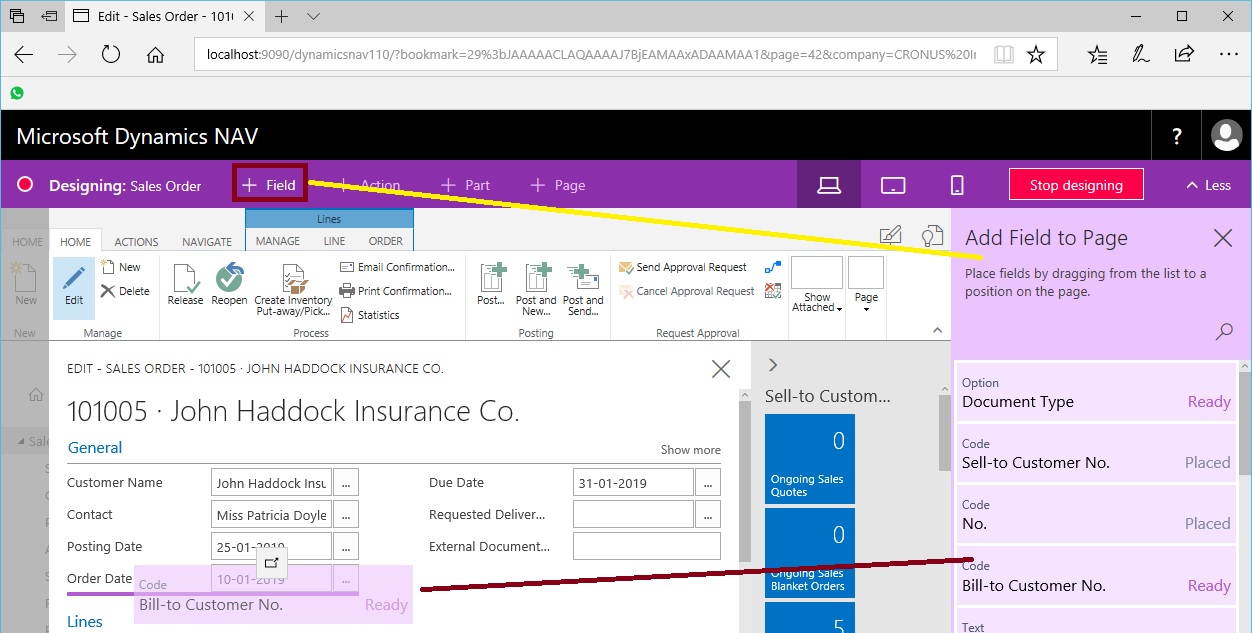Switch to tablet preview device icon
The image size is (1252, 633).
click(x=892, y=185)
